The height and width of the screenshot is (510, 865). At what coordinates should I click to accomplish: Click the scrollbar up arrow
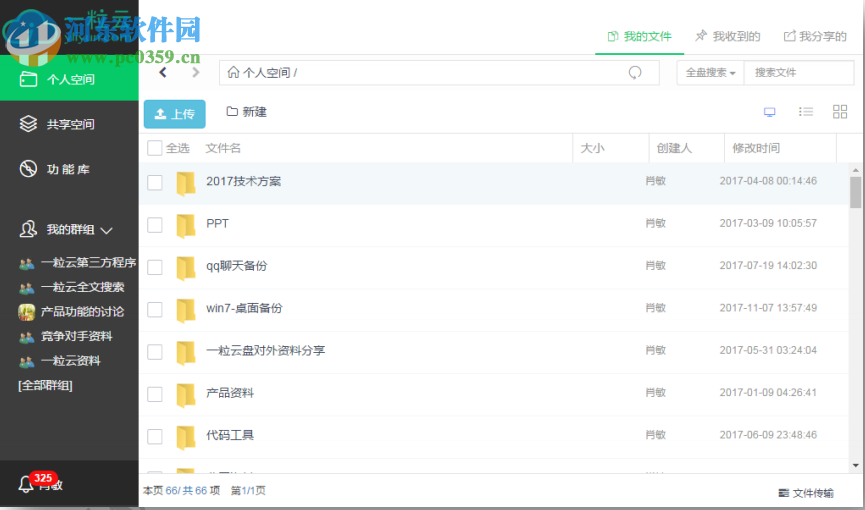point(855,171)
